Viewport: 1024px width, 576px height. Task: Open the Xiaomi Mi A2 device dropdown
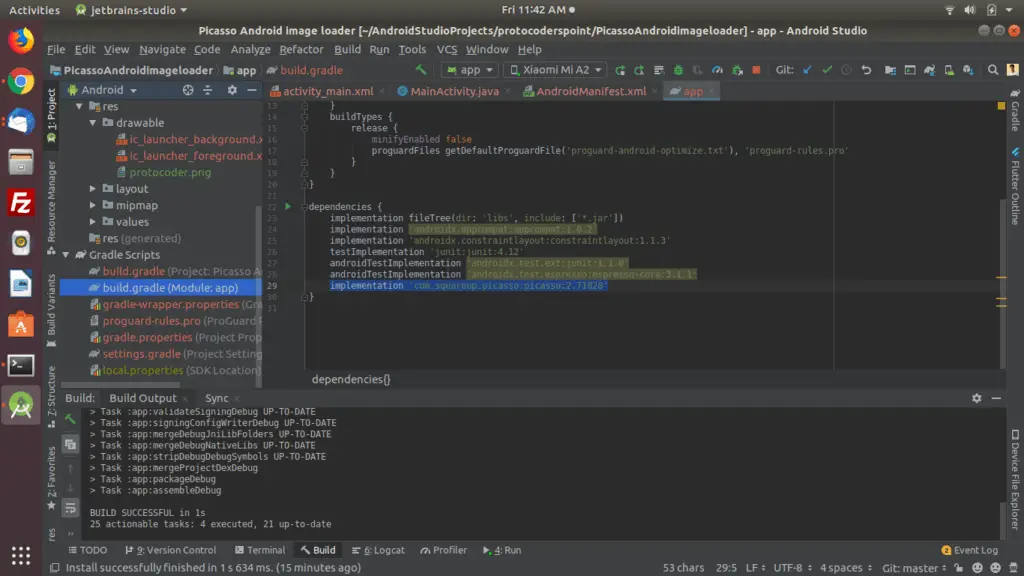(555, 70)
